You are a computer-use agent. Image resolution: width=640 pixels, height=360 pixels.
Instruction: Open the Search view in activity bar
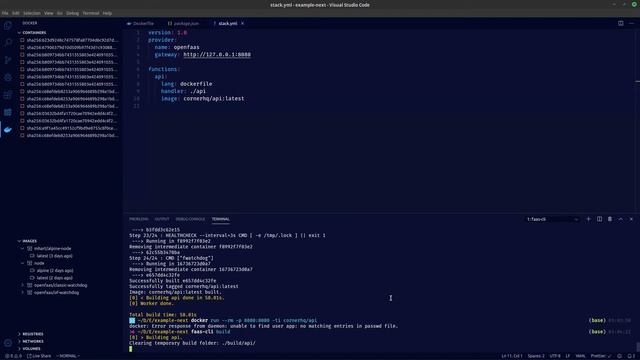coord(8,42)
